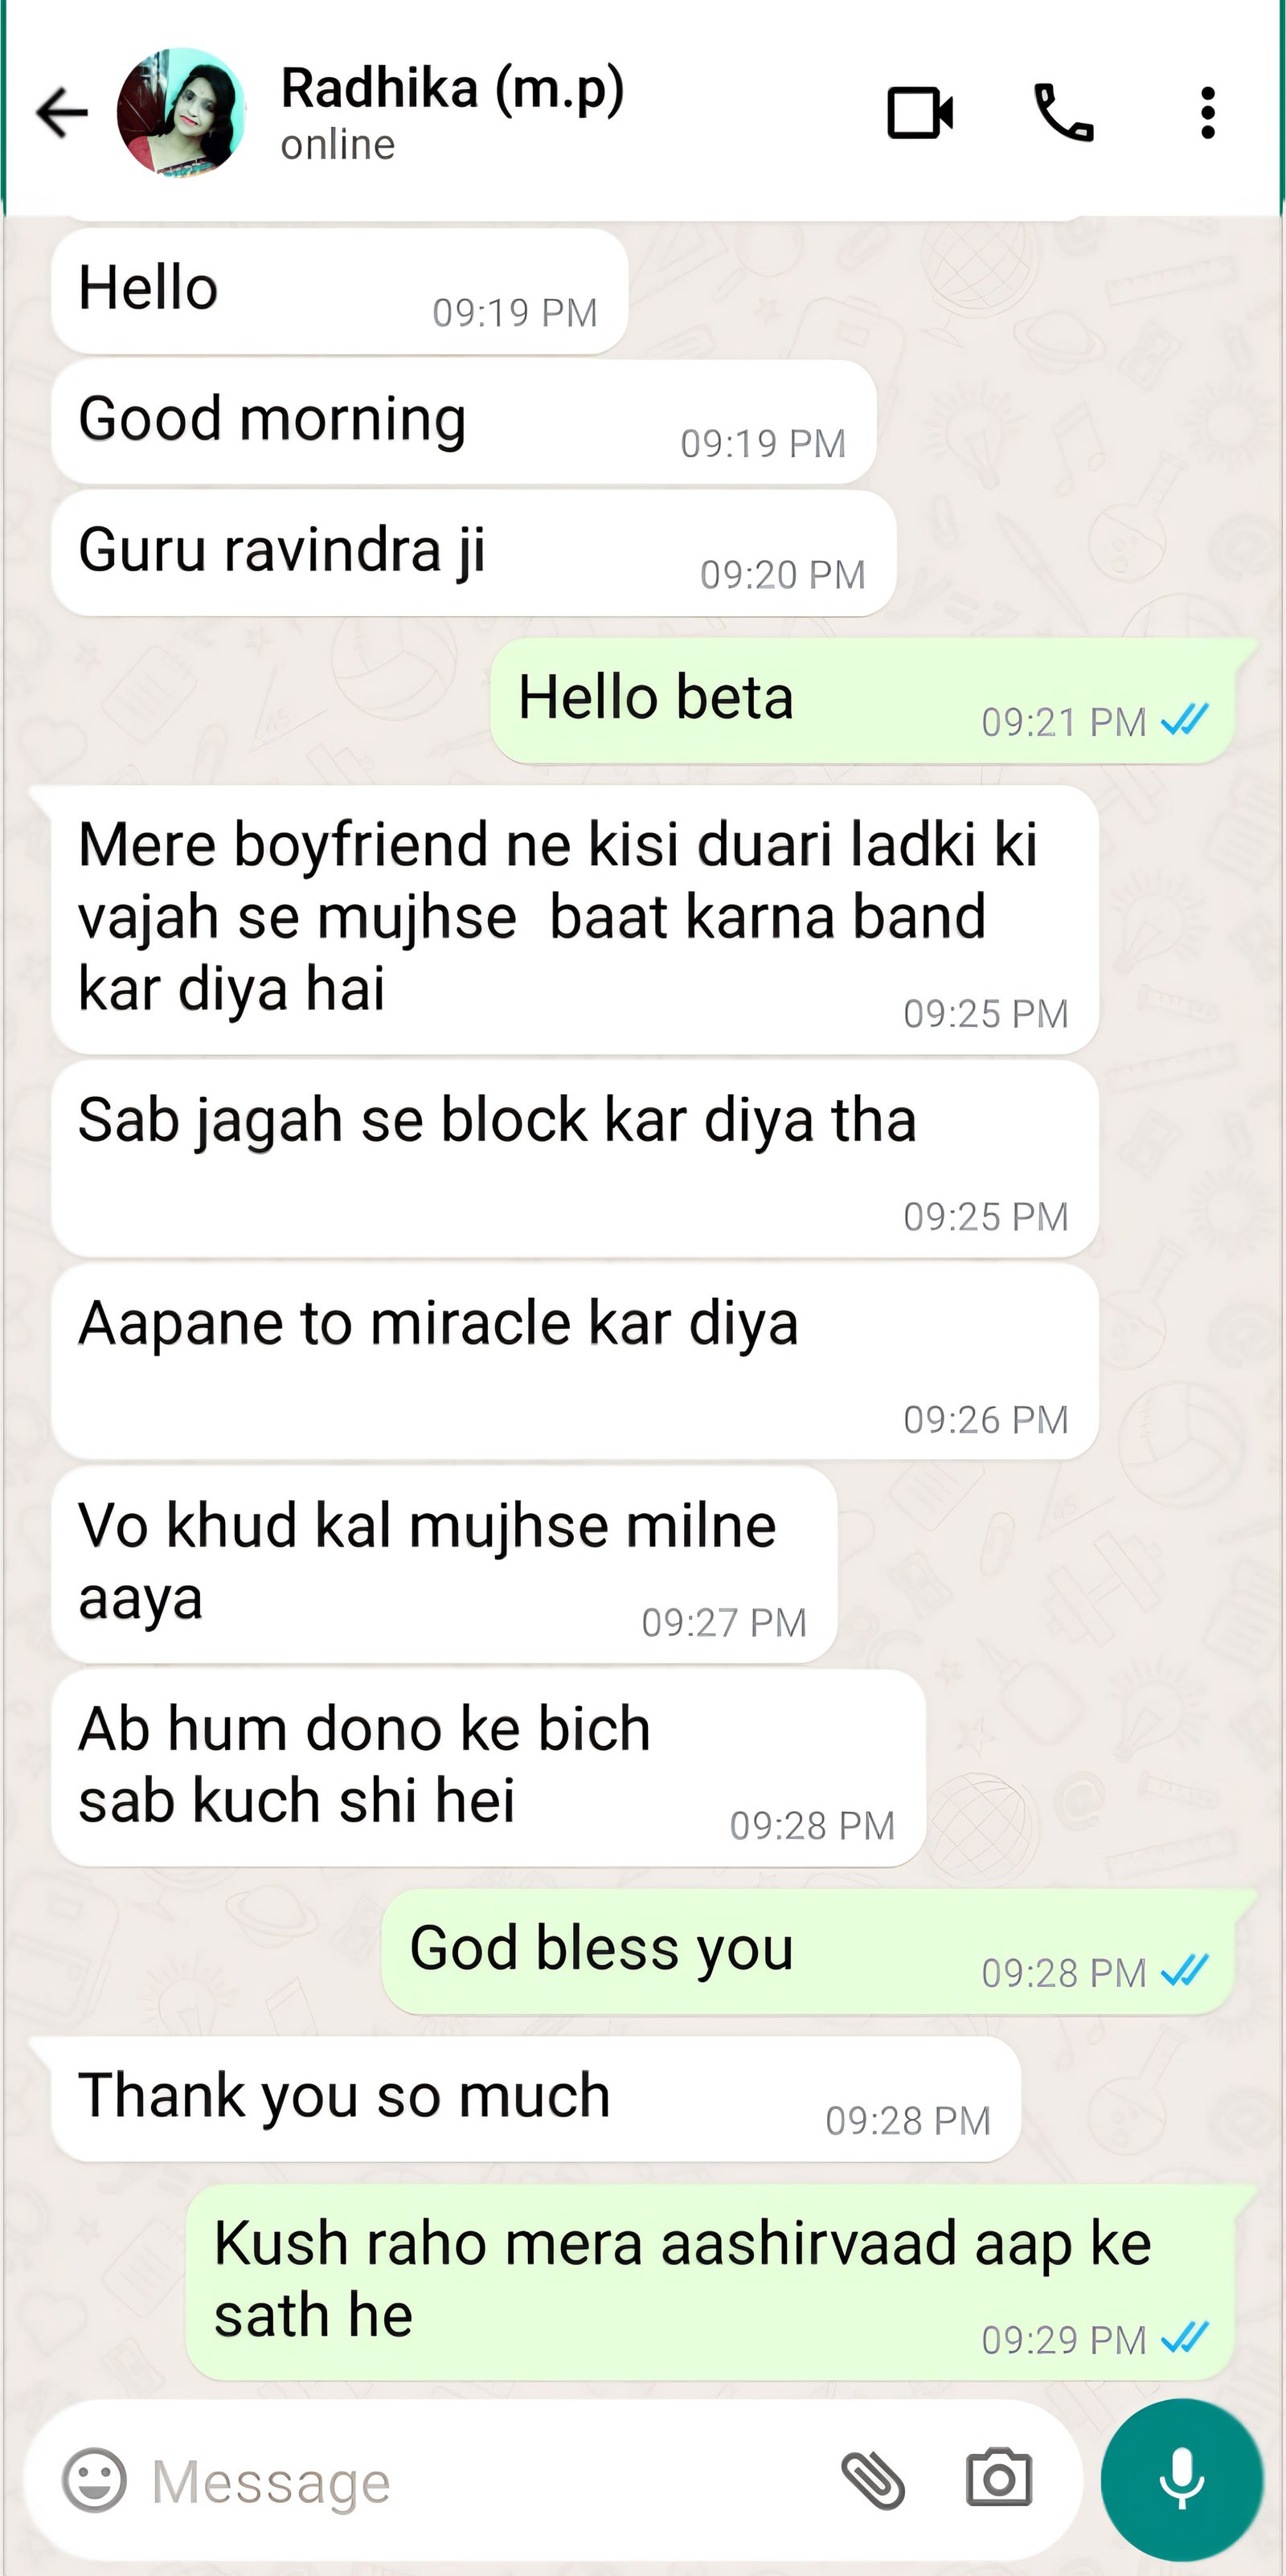Viewport: 1286px width, 2576px height.
Task: Open the camera from message bar
Action: click(x=998, y=2478)
